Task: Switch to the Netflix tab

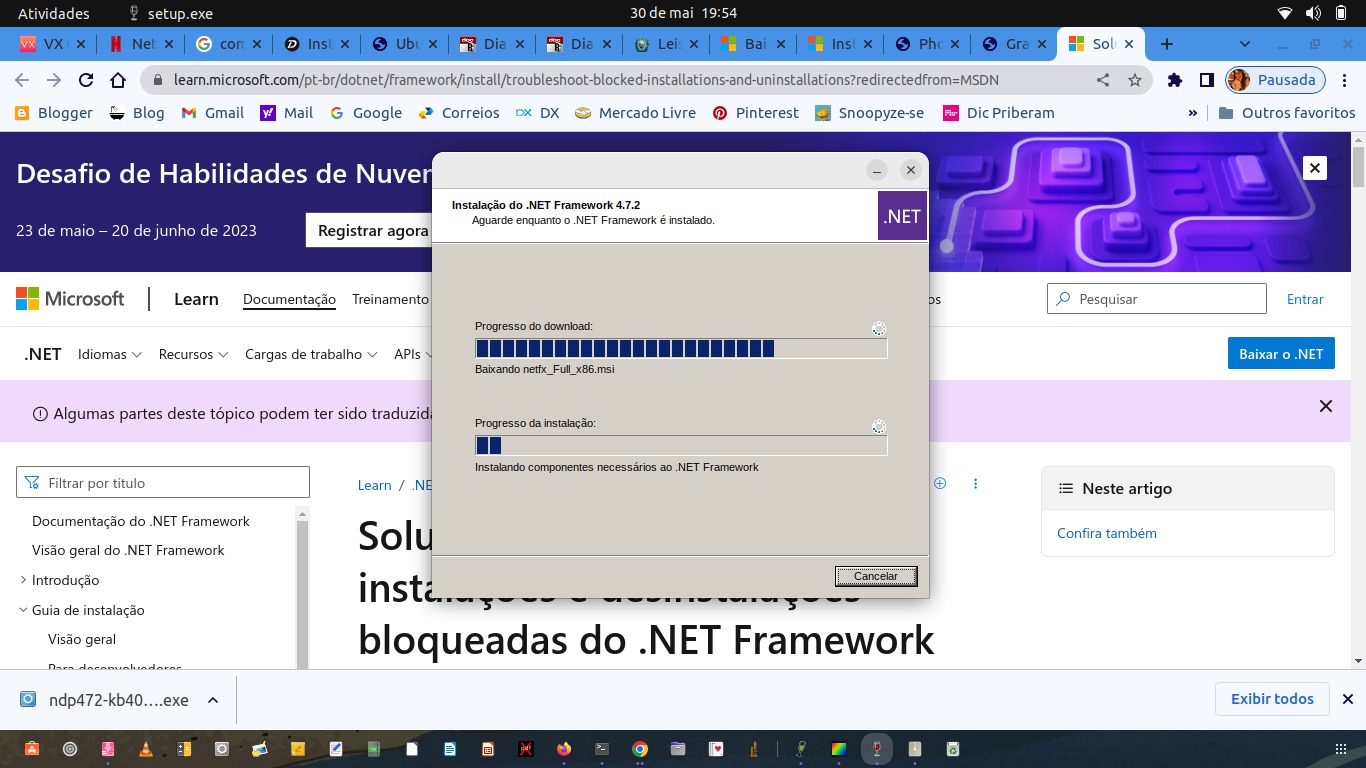Action: pos(141,44)
